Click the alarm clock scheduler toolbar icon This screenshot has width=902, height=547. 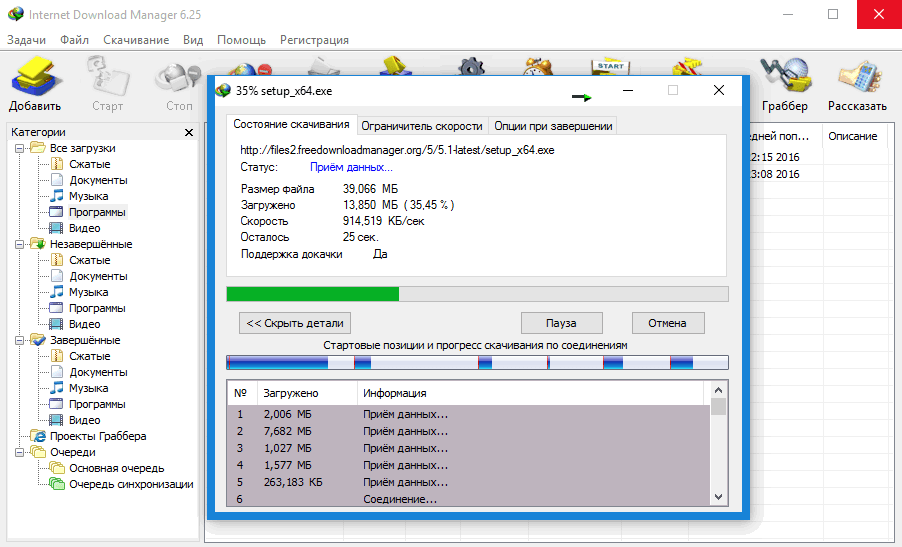(538, 66)
